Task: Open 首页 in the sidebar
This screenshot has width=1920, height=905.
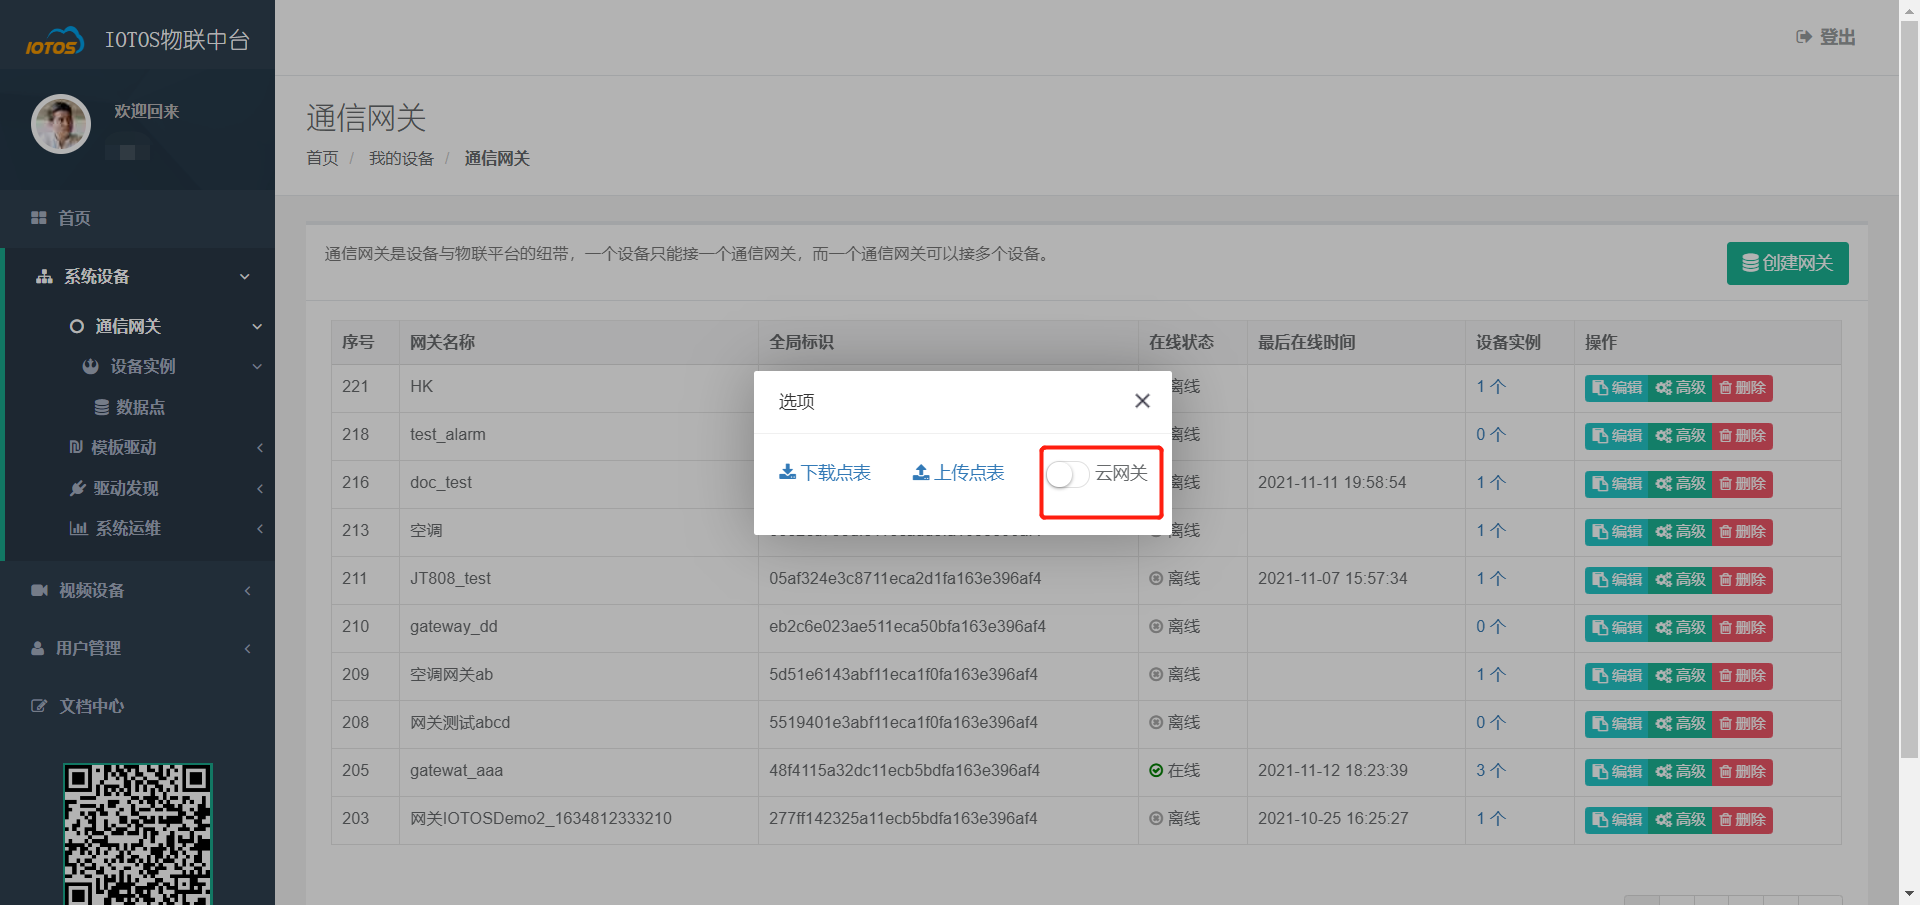Action: [74, 218]
